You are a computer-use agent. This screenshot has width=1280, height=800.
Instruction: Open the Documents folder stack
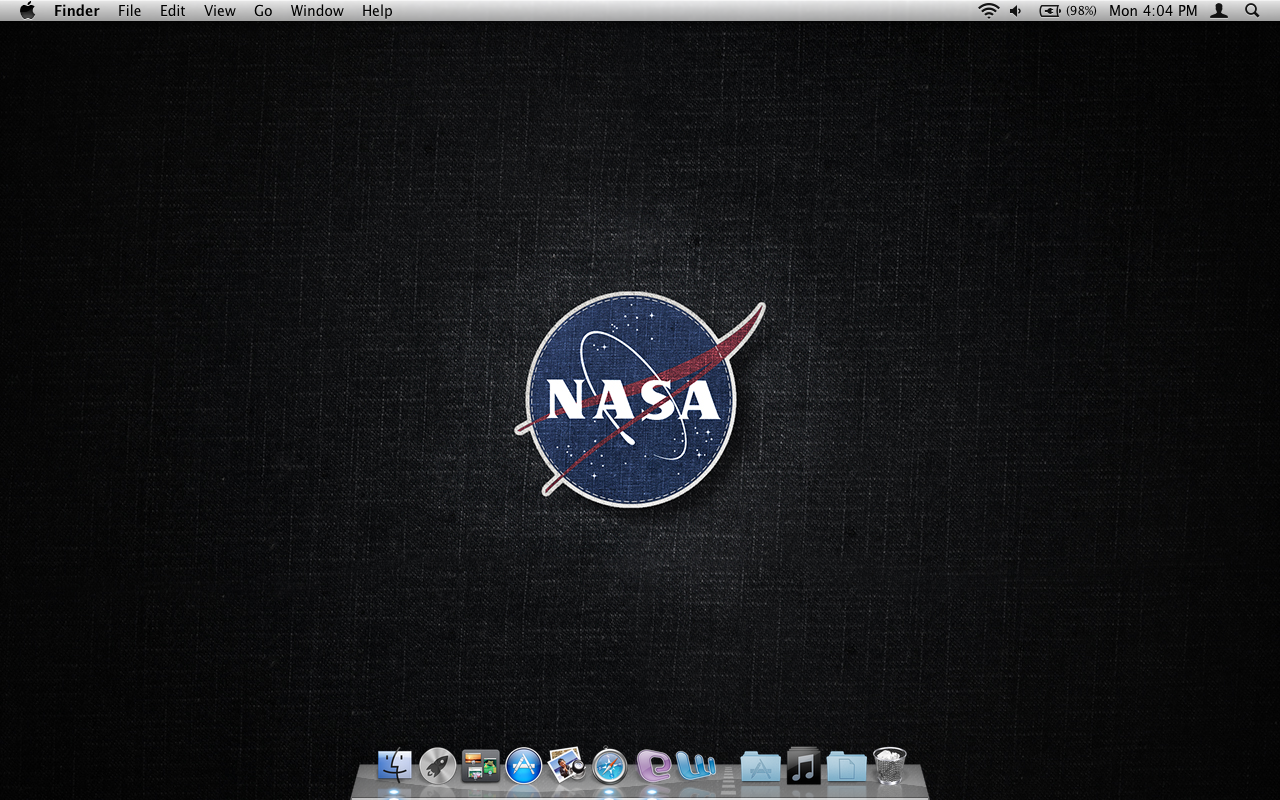click(846, 767)
